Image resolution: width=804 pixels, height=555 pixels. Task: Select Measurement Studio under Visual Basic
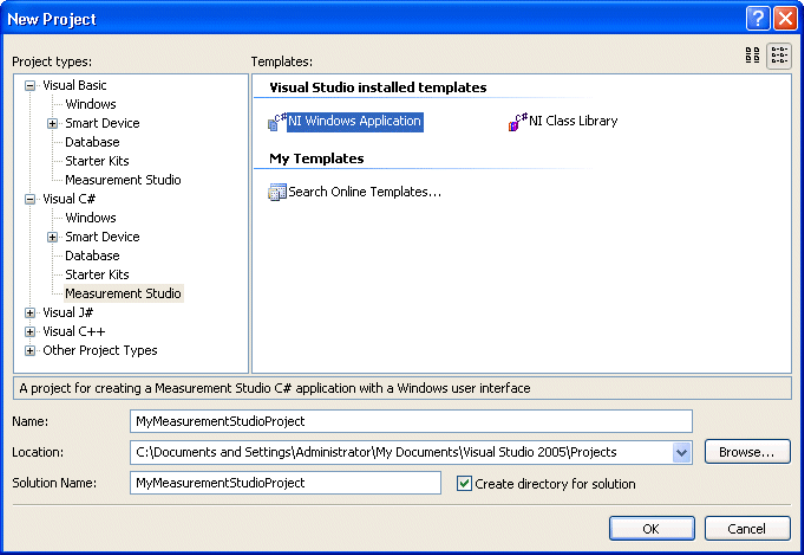click(123, 180)
